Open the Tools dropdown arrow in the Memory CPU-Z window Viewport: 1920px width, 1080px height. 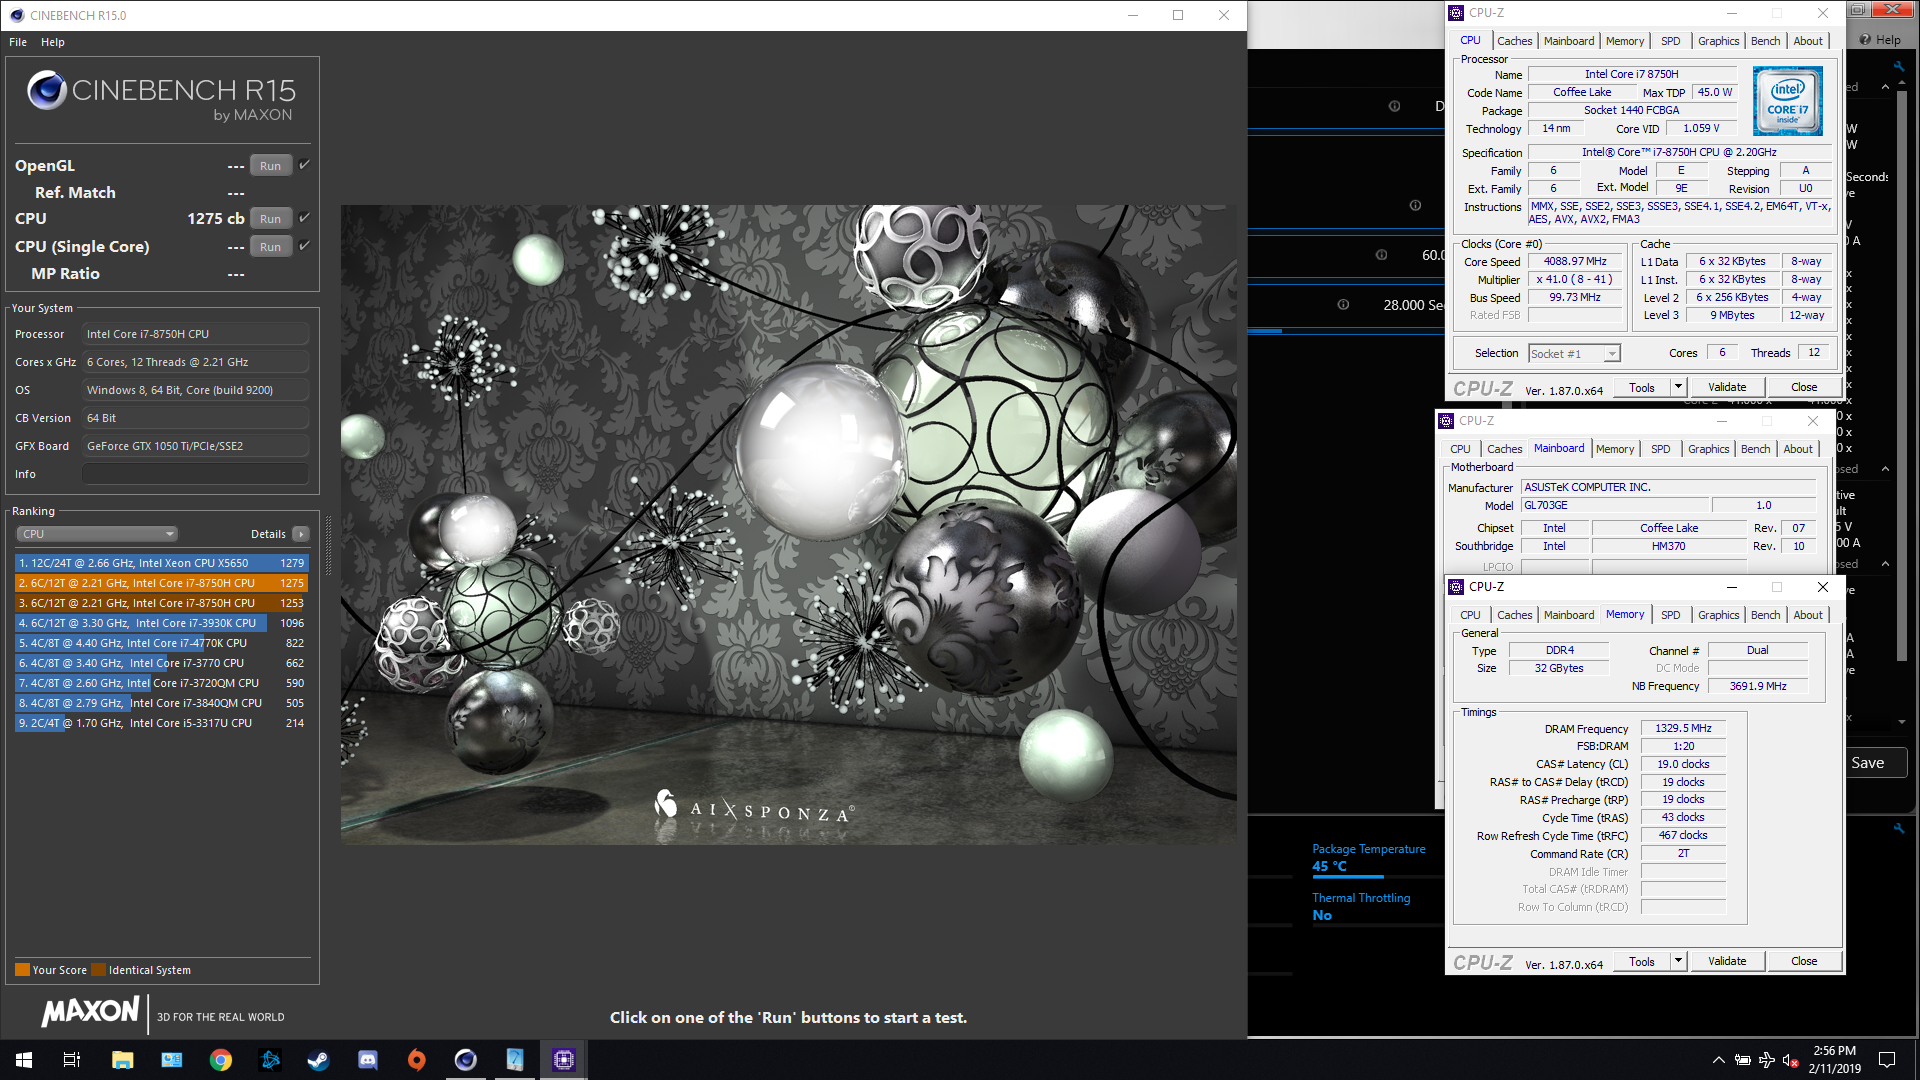pos(1678,961)
